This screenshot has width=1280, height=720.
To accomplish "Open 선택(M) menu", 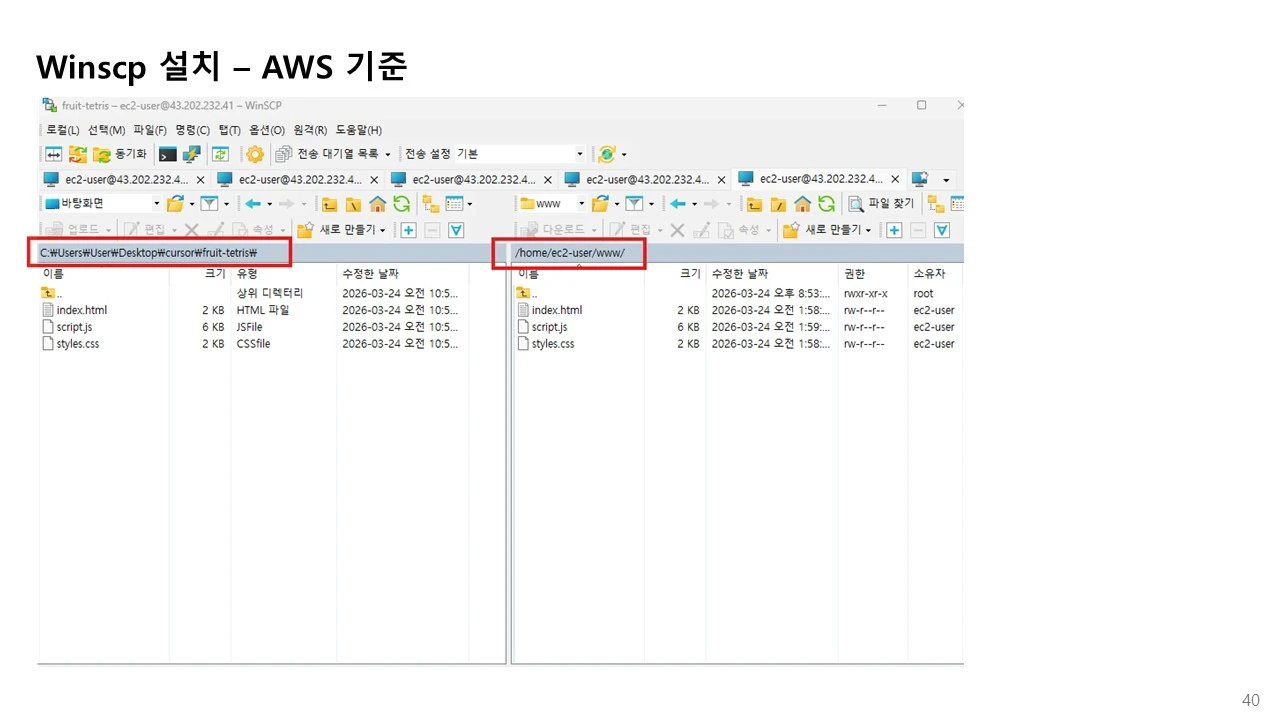I will click(x=107, y=130).
